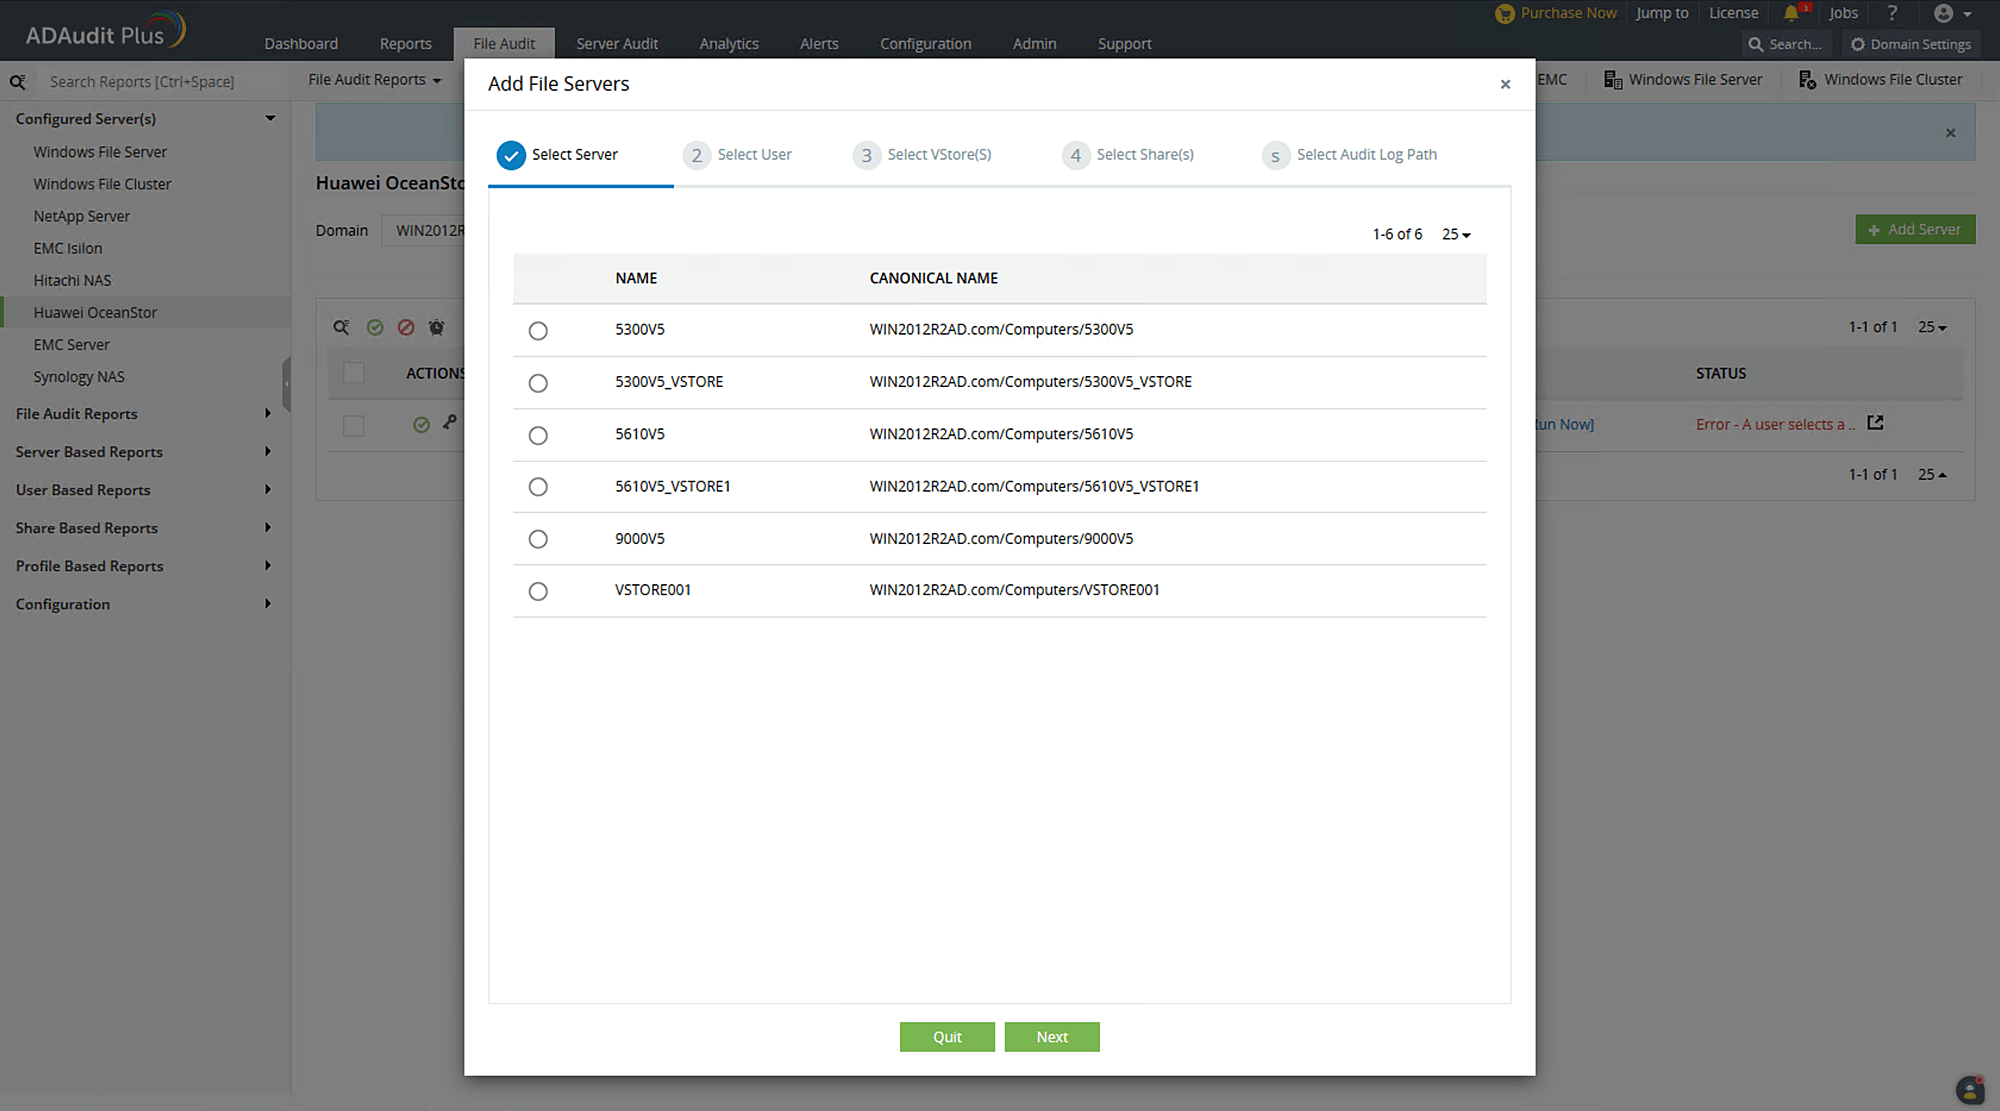The height and width of the screenshot is (1111, 2000).
Task: Open the File Audit Reports dropdown
Action: coord(375,80)
